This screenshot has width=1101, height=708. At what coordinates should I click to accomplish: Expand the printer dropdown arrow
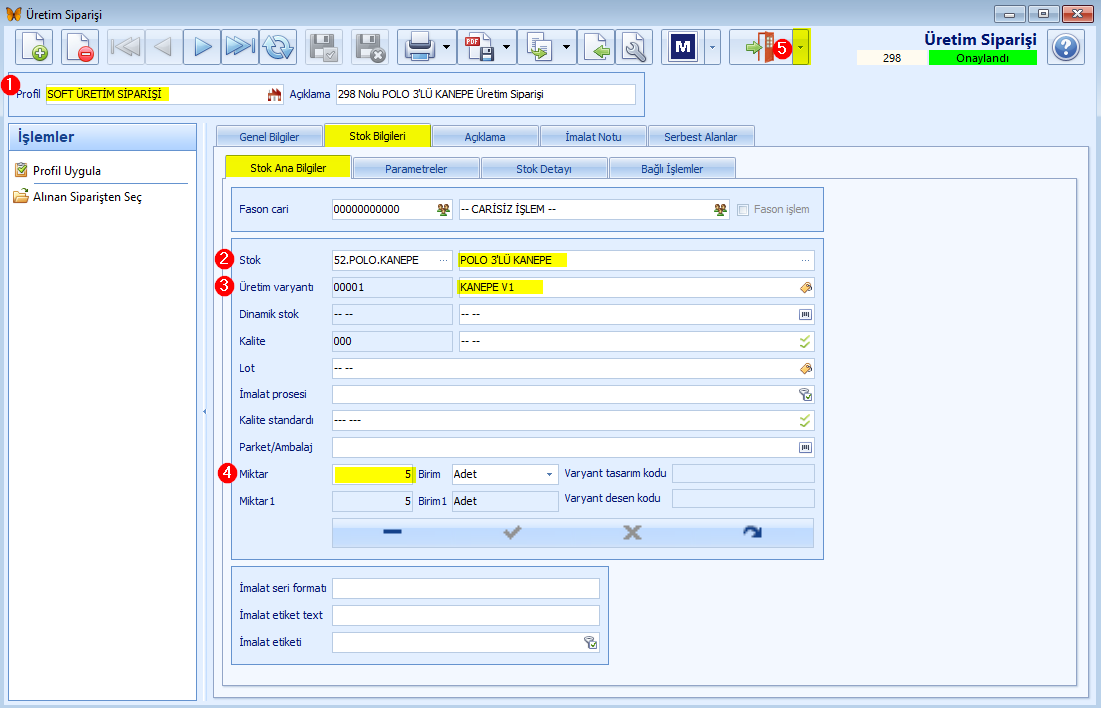(x=447, y=47)
